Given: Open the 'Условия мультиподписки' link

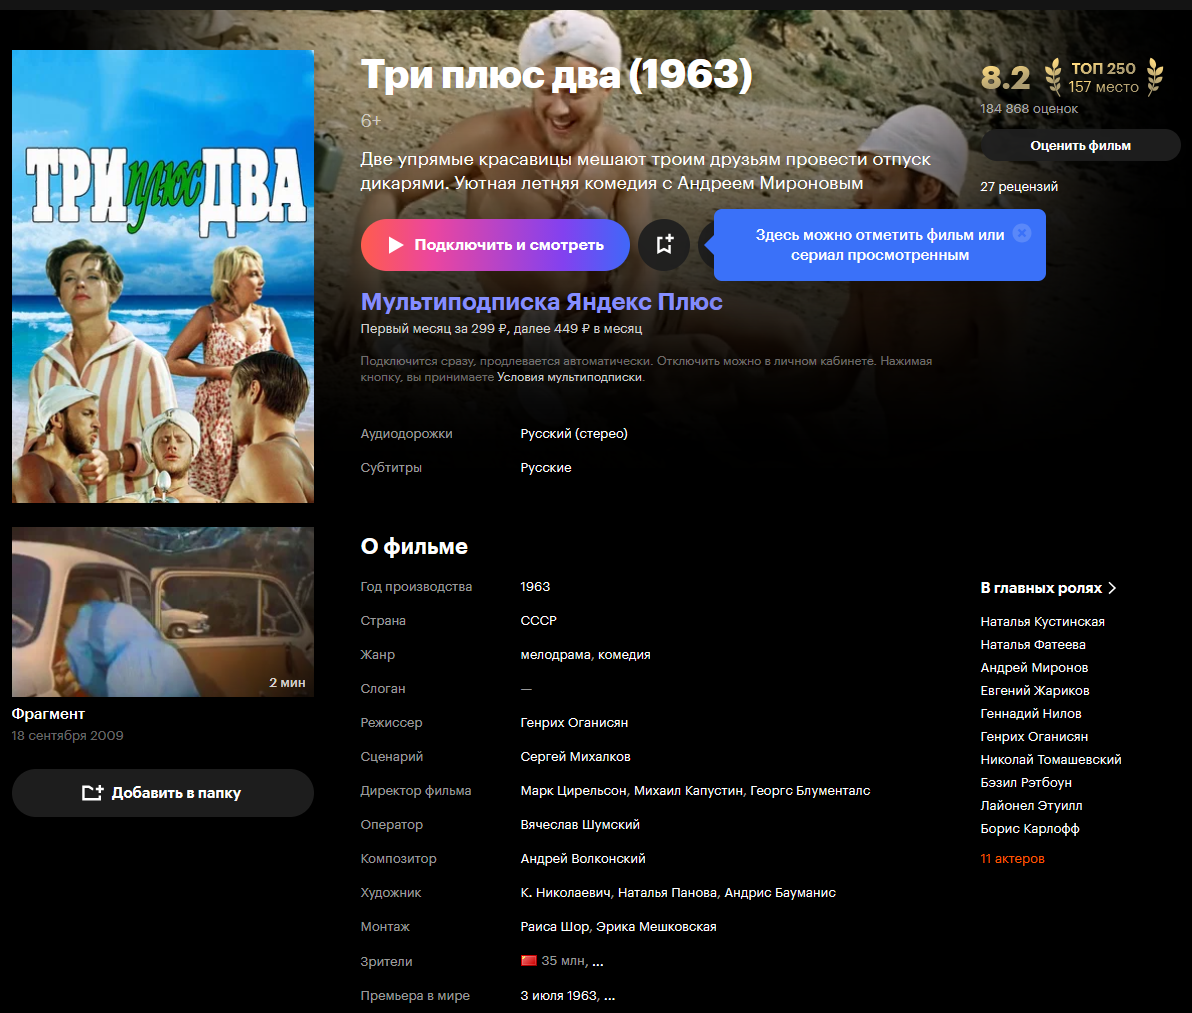Looking at the screenshot, I should pyautogui.click(x=569, y=377).
